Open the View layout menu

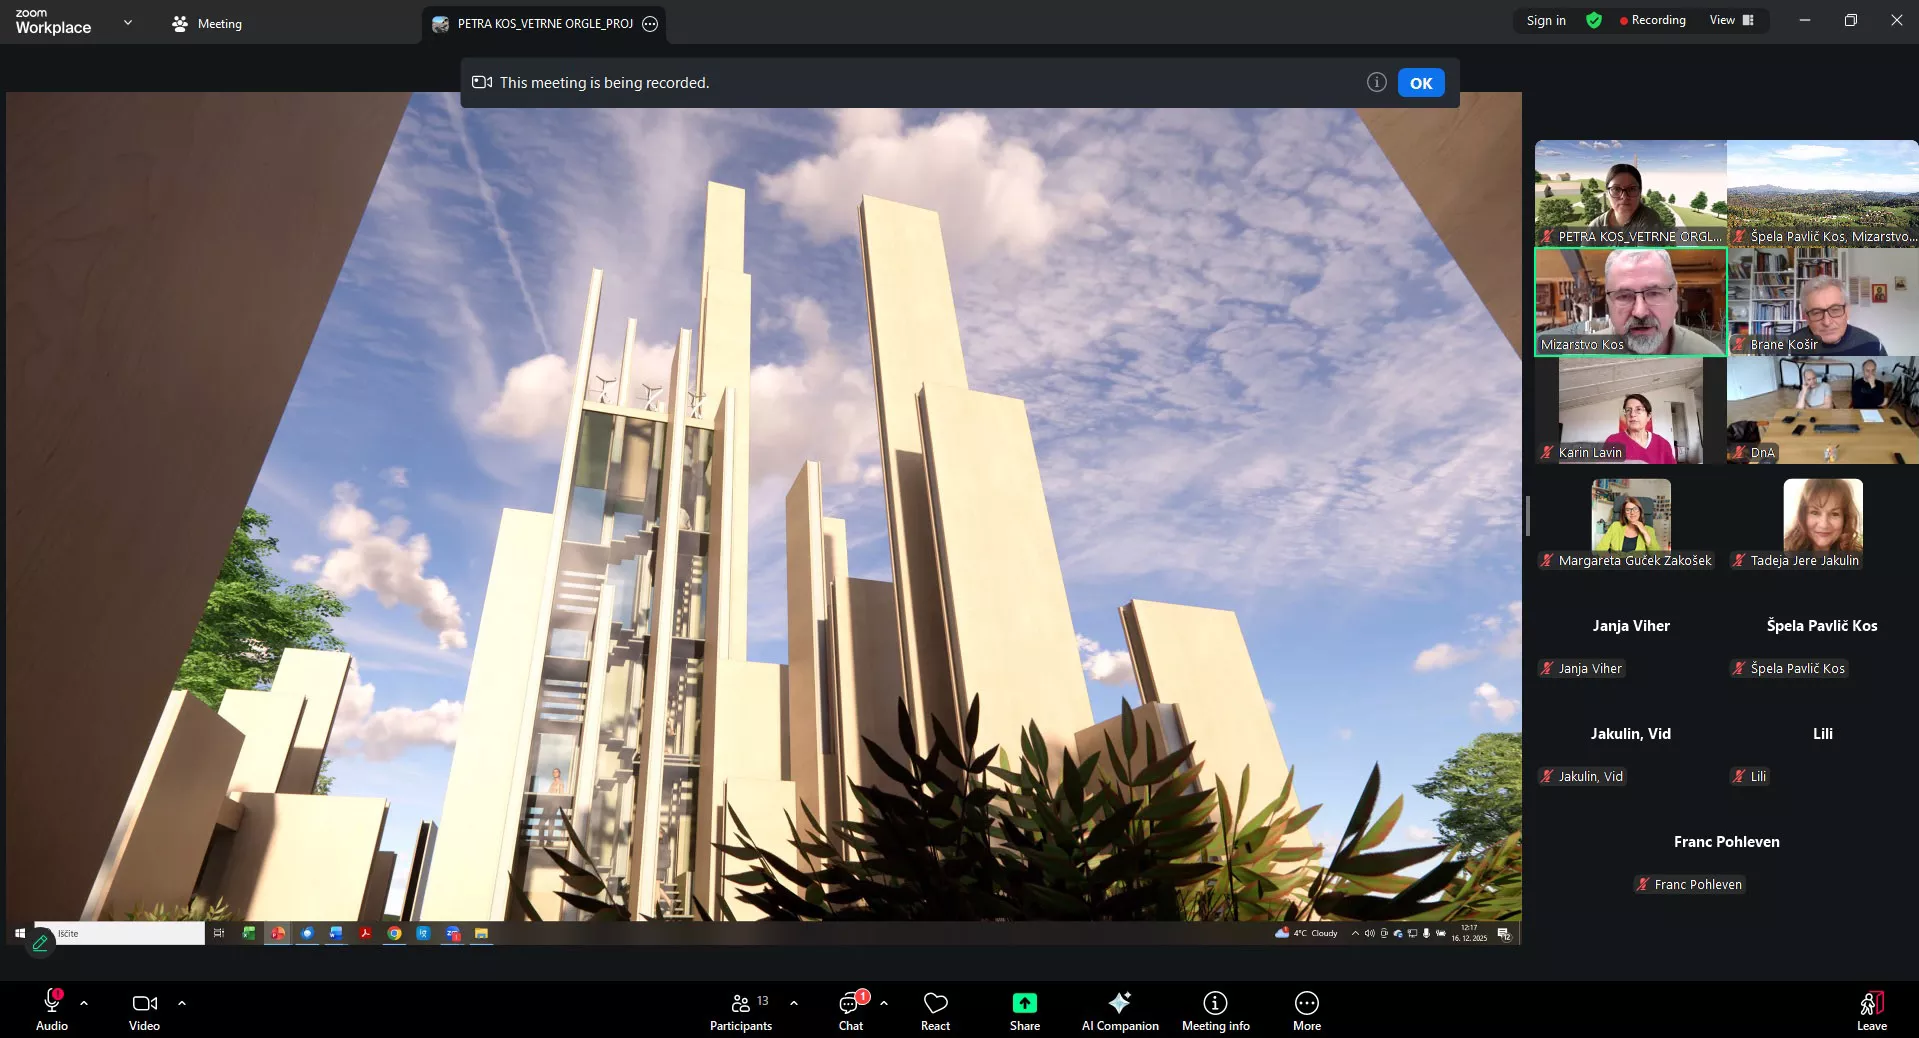click(x=1731, y=20)
